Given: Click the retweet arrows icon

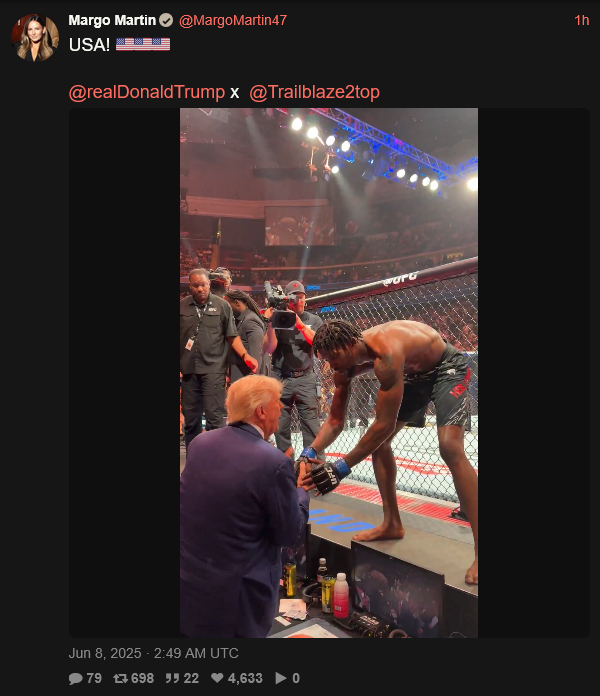Looking at the screenshot, I should [120, 678].
